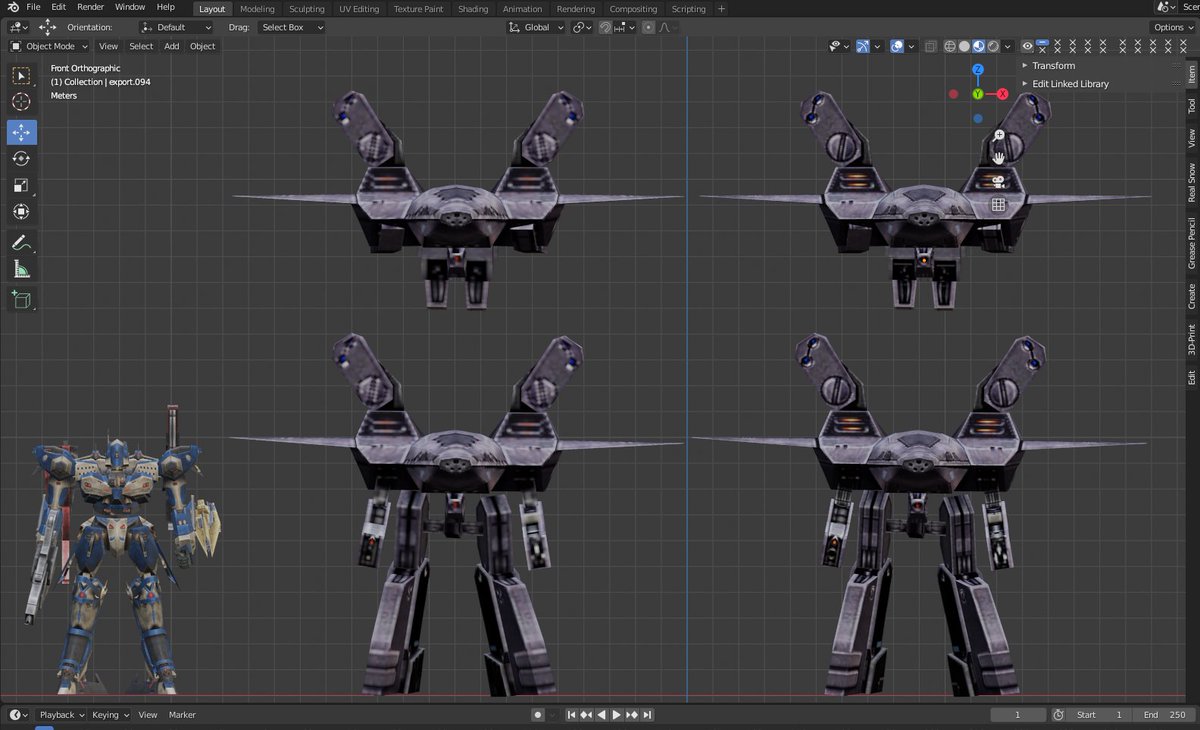Open the Global transform orientation dropdown
1200x730 pixels.
click(x=536, y=27)
